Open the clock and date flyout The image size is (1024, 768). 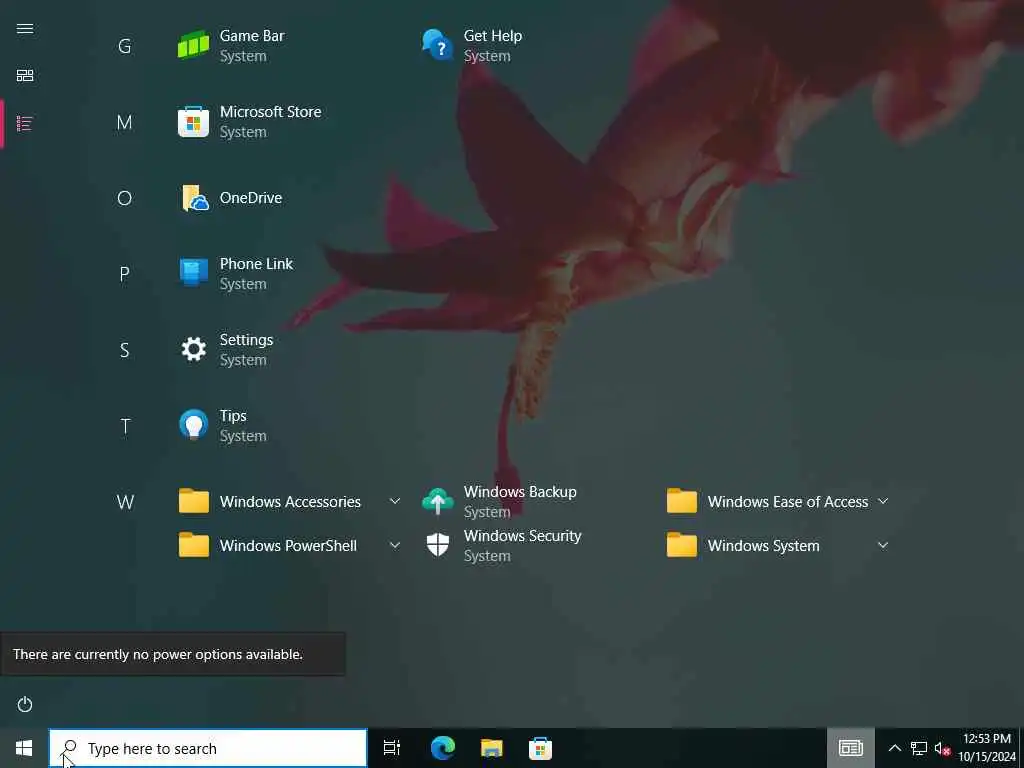[987, 748]
